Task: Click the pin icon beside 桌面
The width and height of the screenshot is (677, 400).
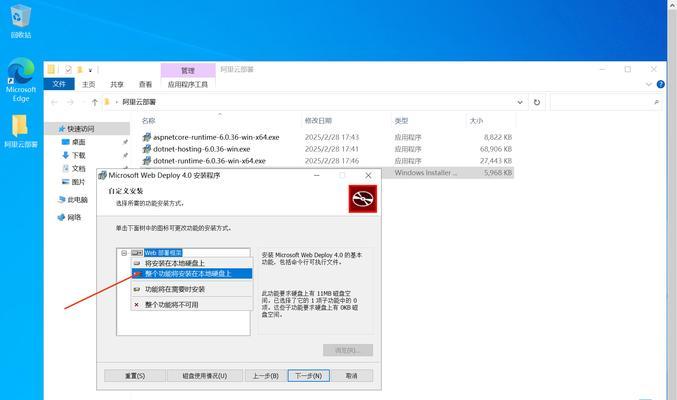Action: pyautogui.click(x=125, y=142)
